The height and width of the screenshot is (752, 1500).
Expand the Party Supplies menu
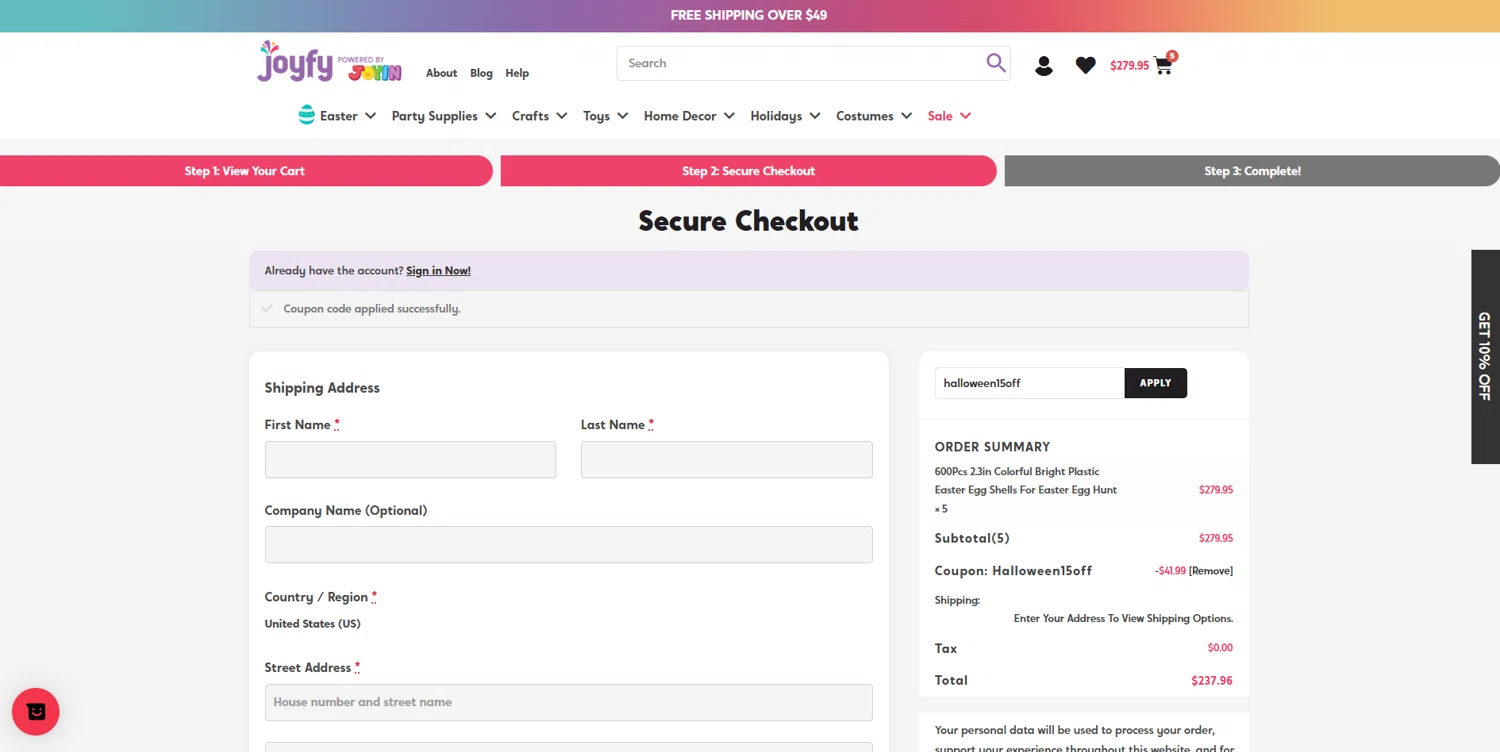pos(444,116)
